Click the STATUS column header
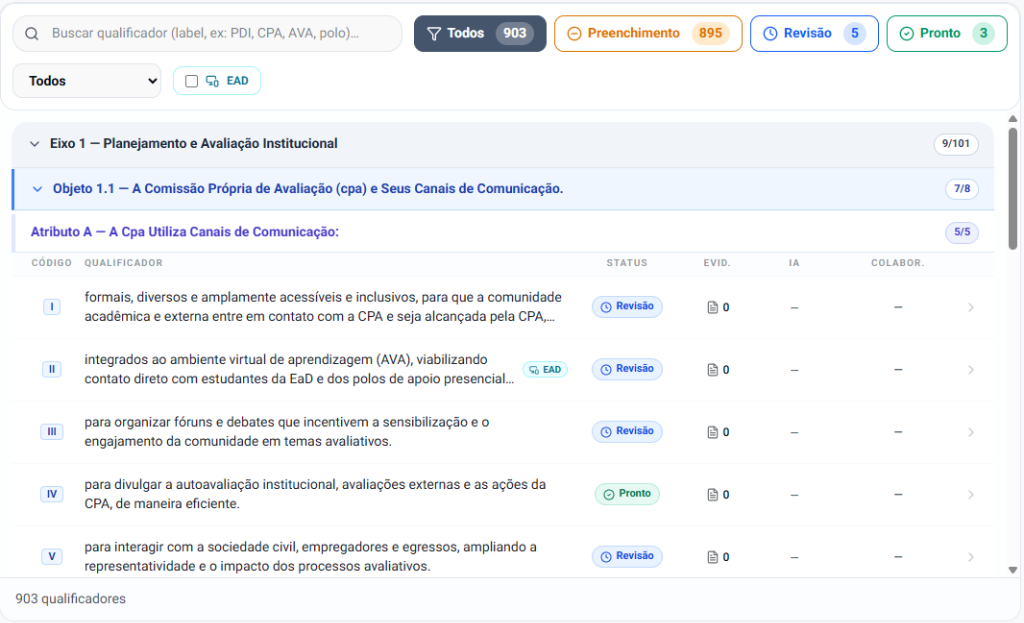This screenshot has height=623, width=1024. pos(627,263)
